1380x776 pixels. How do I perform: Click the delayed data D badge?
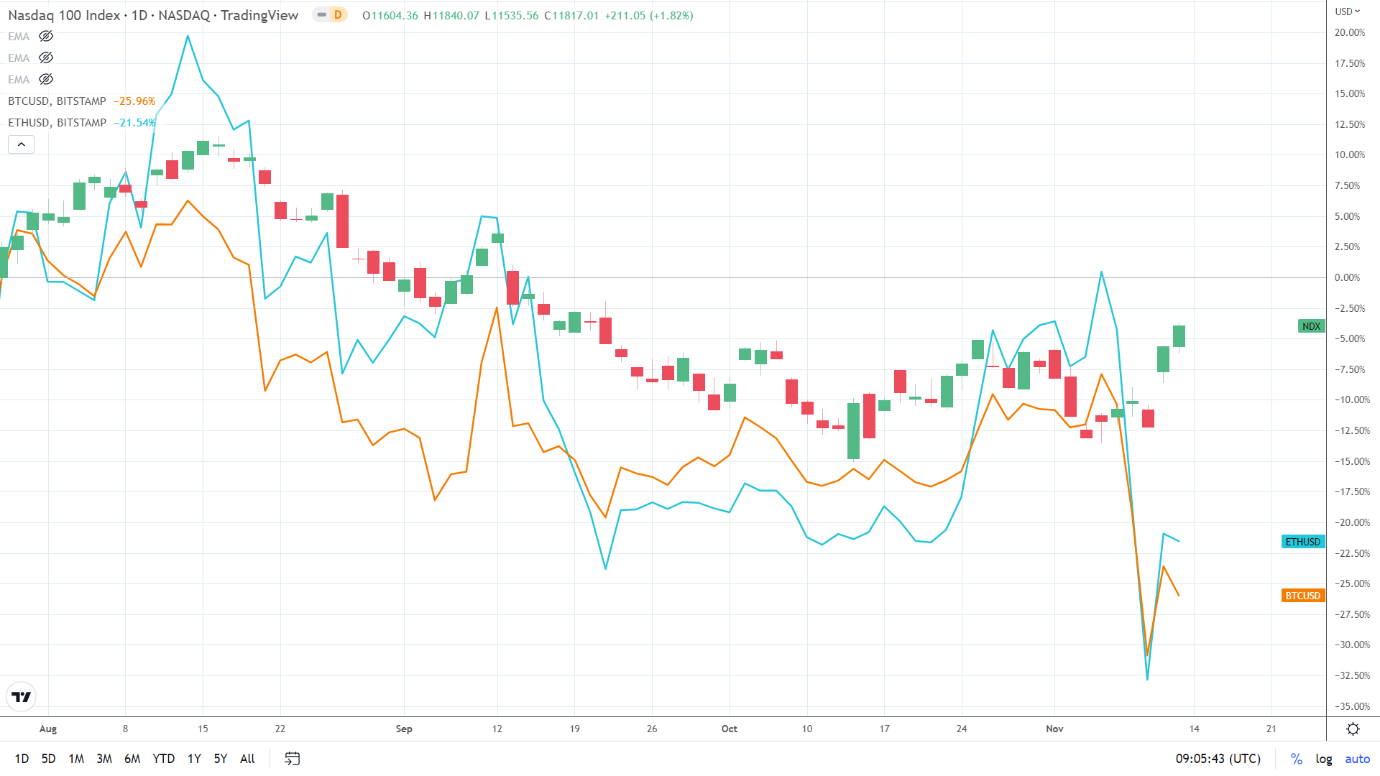tap(338, 15)
